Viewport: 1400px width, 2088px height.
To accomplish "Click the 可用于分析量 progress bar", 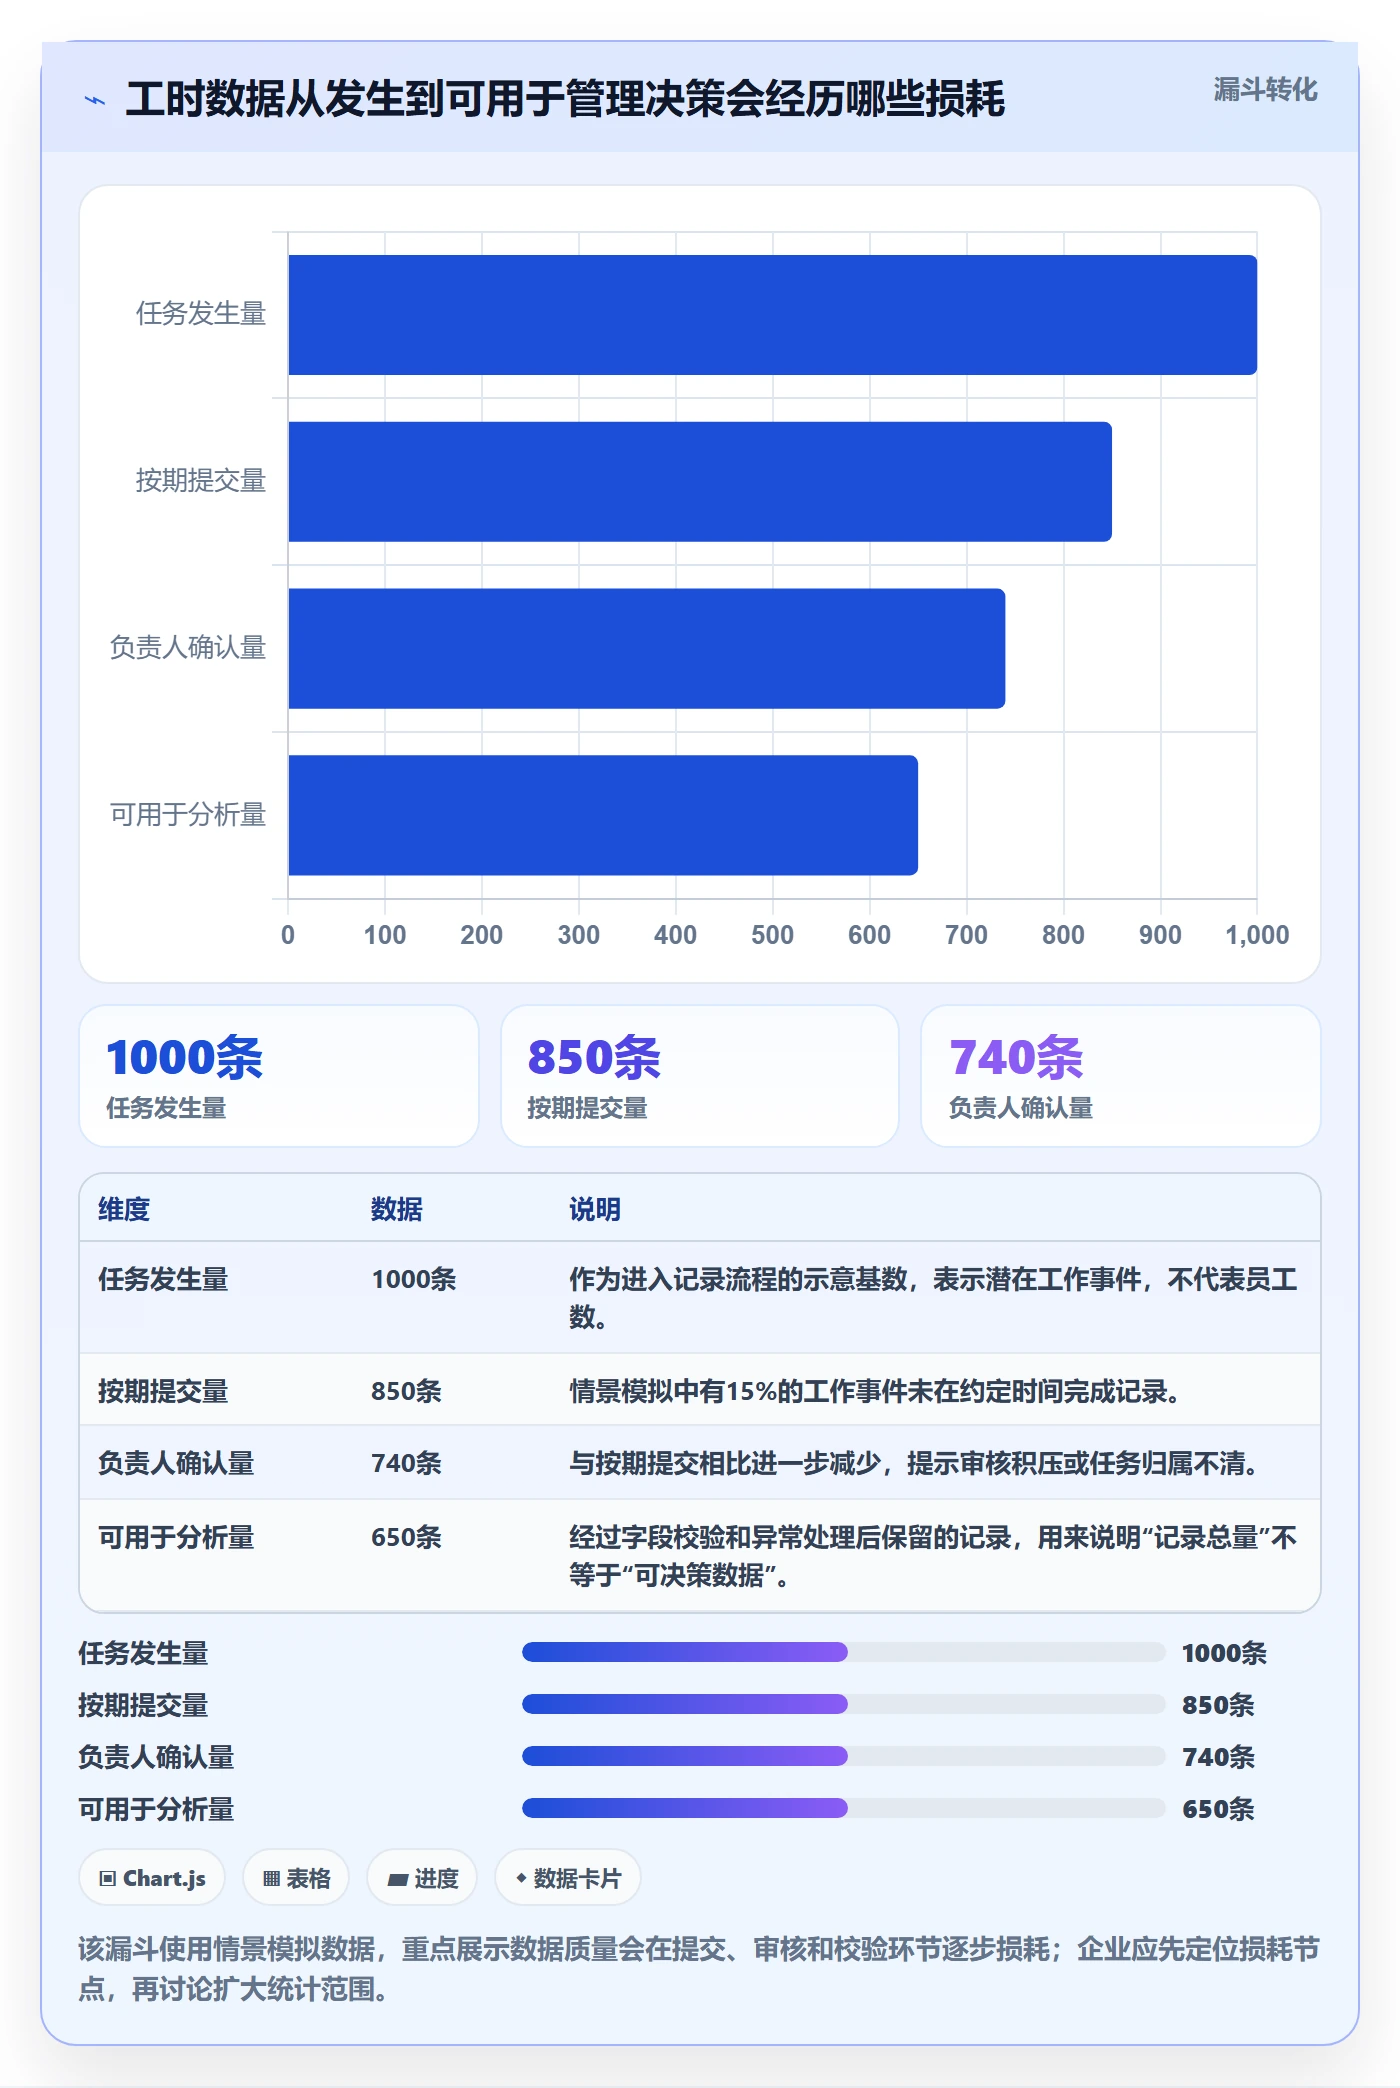I will [844, 1808].
